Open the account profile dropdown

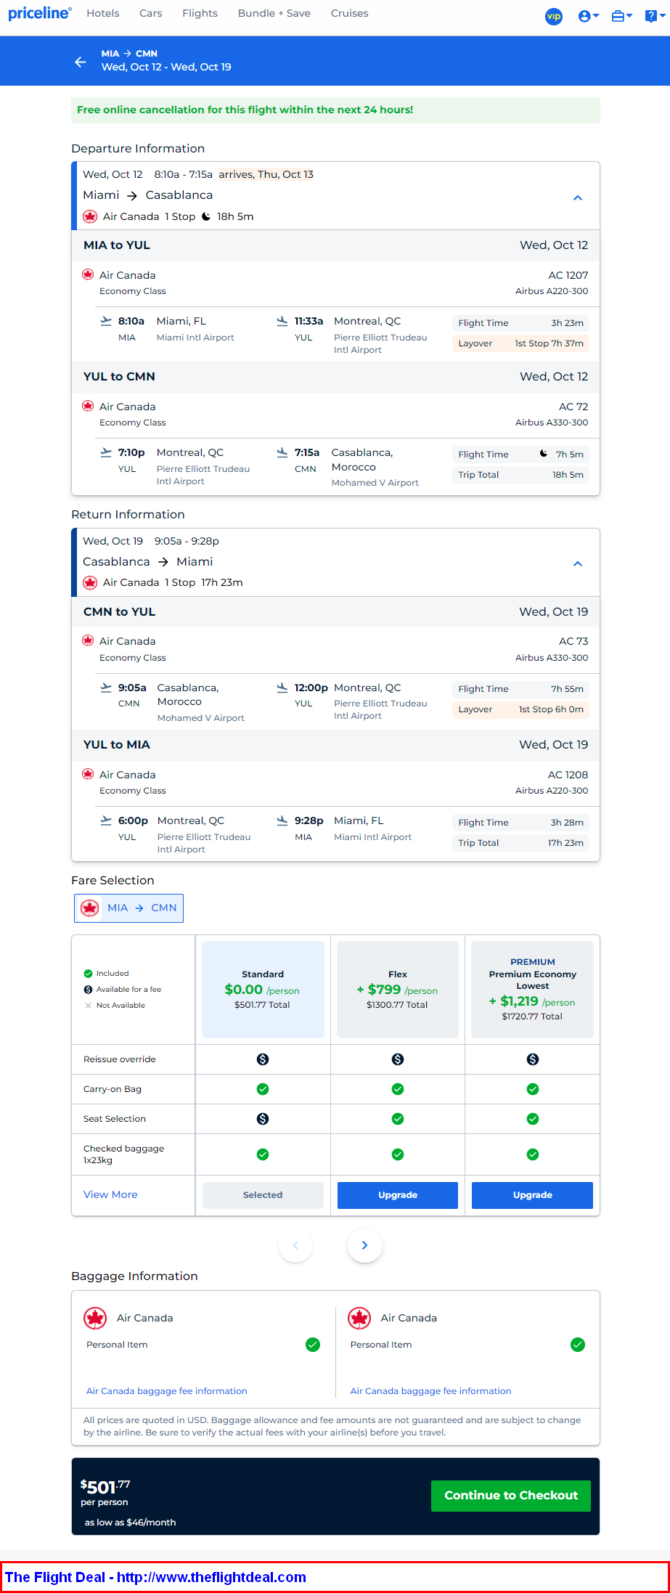(589, 16)
